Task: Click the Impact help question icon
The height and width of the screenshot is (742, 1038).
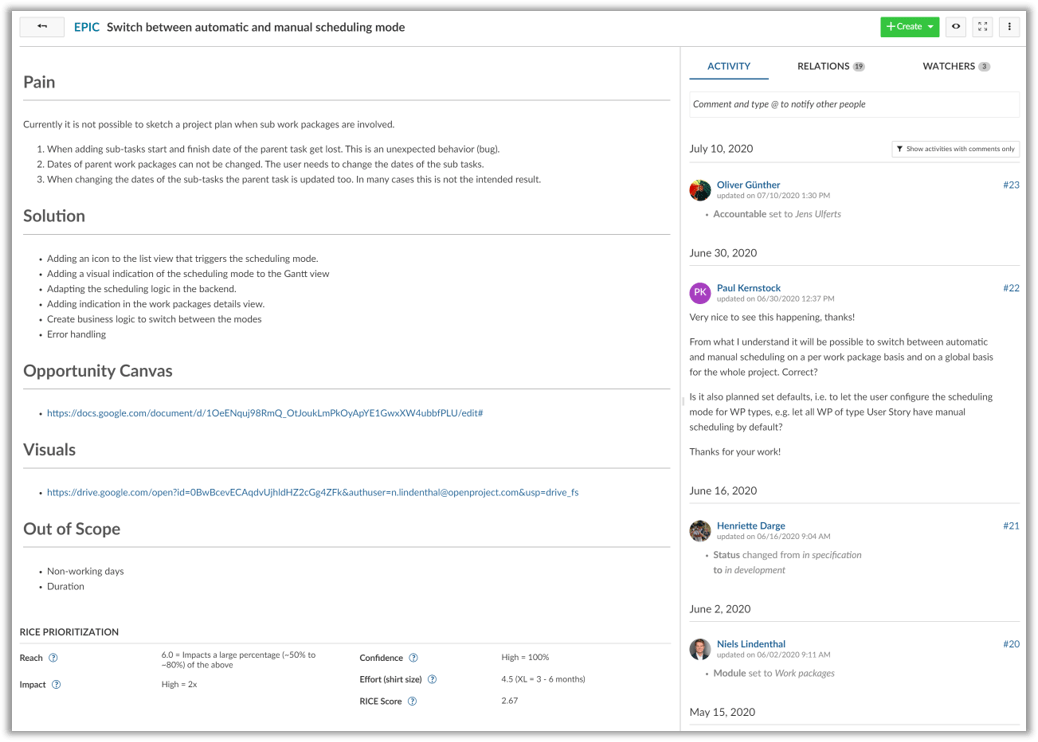Action: pyautogui.click(x=56, y=685)
